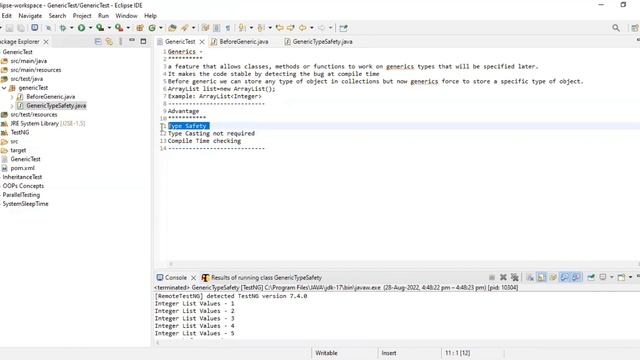Image resolution: width=640 pixels, height=360 pixels.
Task: Toggle Block Selection Mode icon
Action: pyautogui.click(x=217, y=28)
